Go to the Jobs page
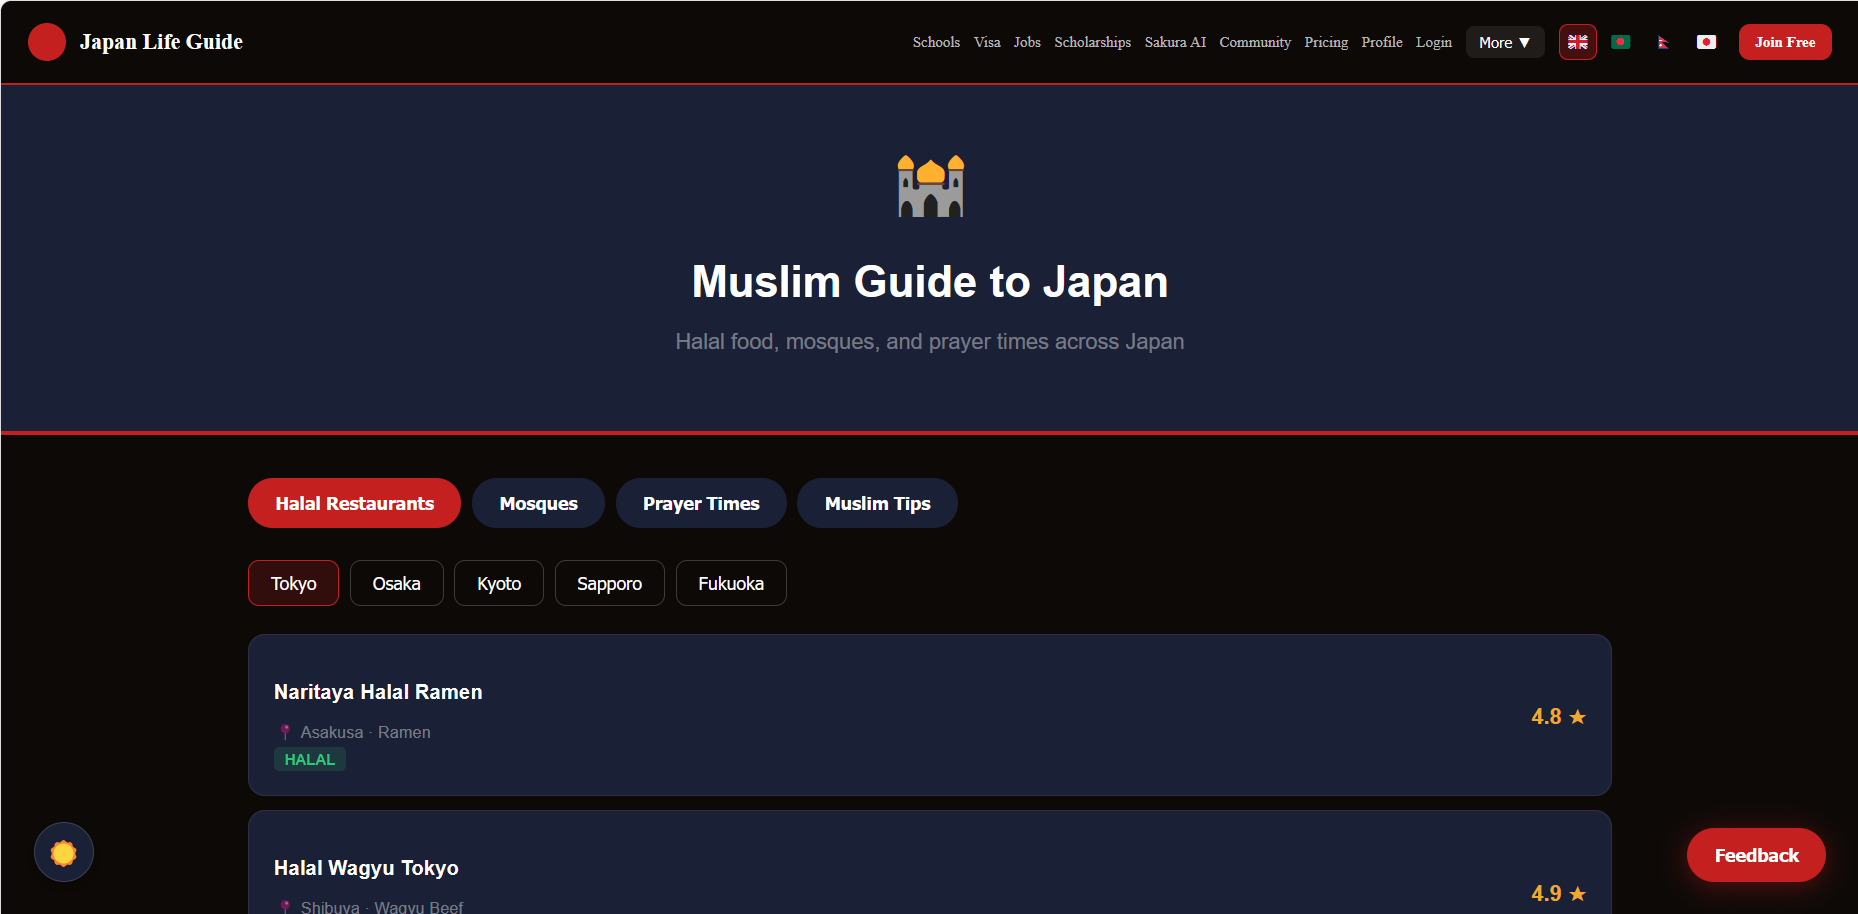The image size is (1858, 914). click(1027, 42)
